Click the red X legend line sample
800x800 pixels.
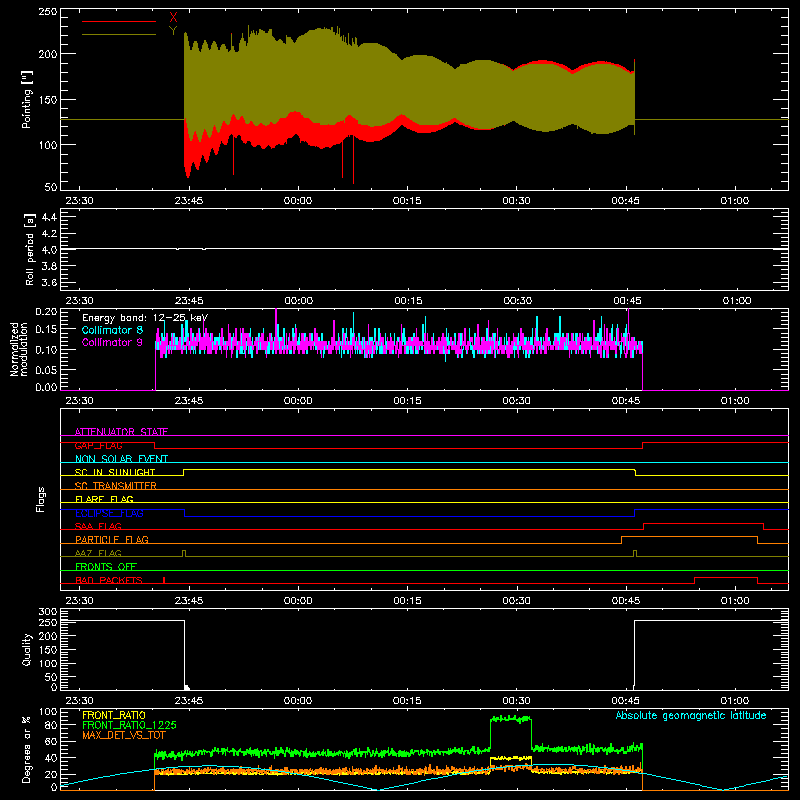click(119, 21)
